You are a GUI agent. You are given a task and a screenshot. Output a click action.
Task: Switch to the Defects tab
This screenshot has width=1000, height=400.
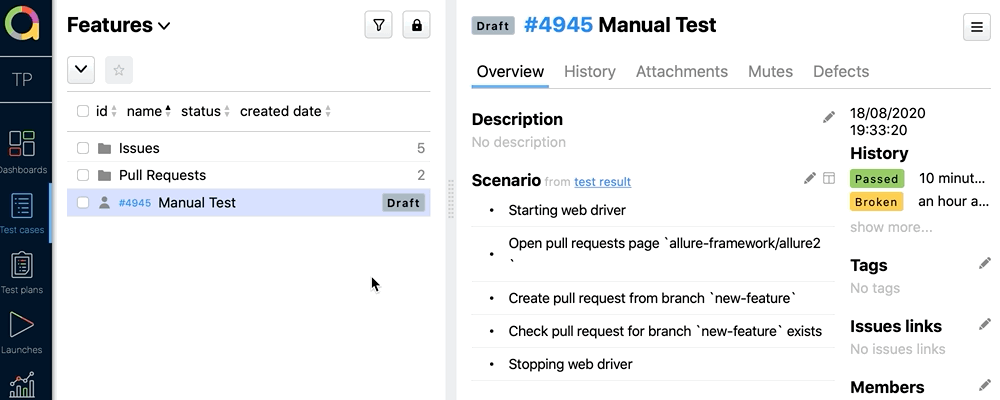click(841, 71)
